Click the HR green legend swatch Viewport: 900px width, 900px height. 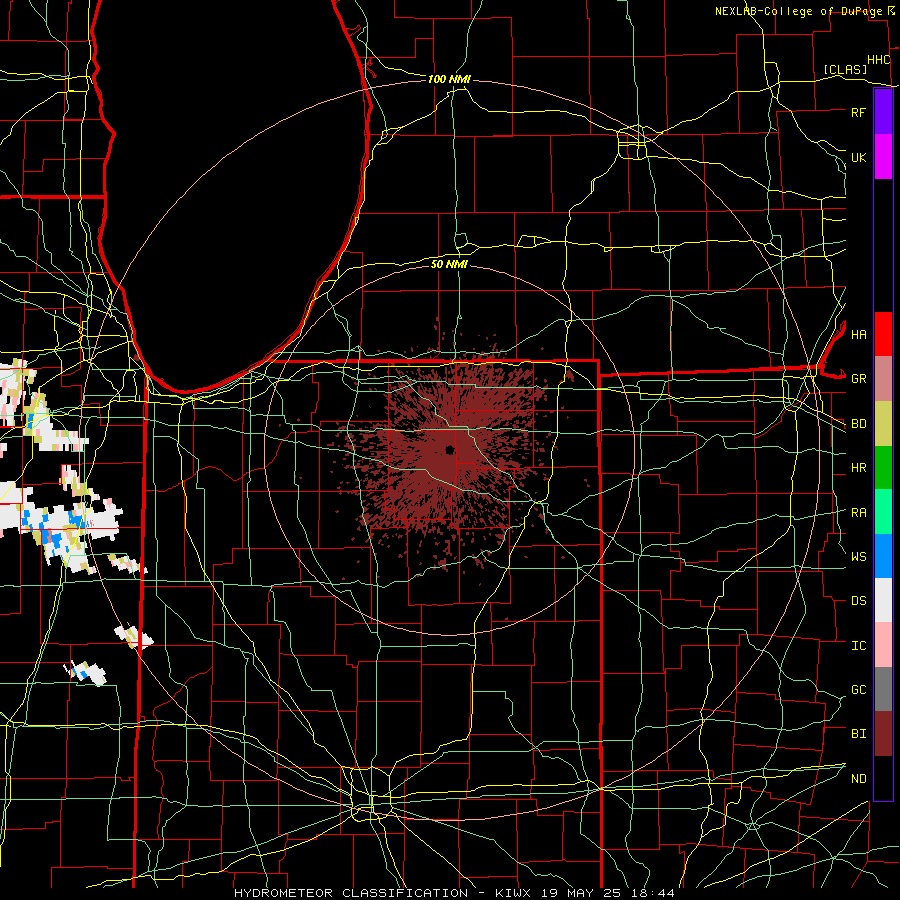point(883,467)
